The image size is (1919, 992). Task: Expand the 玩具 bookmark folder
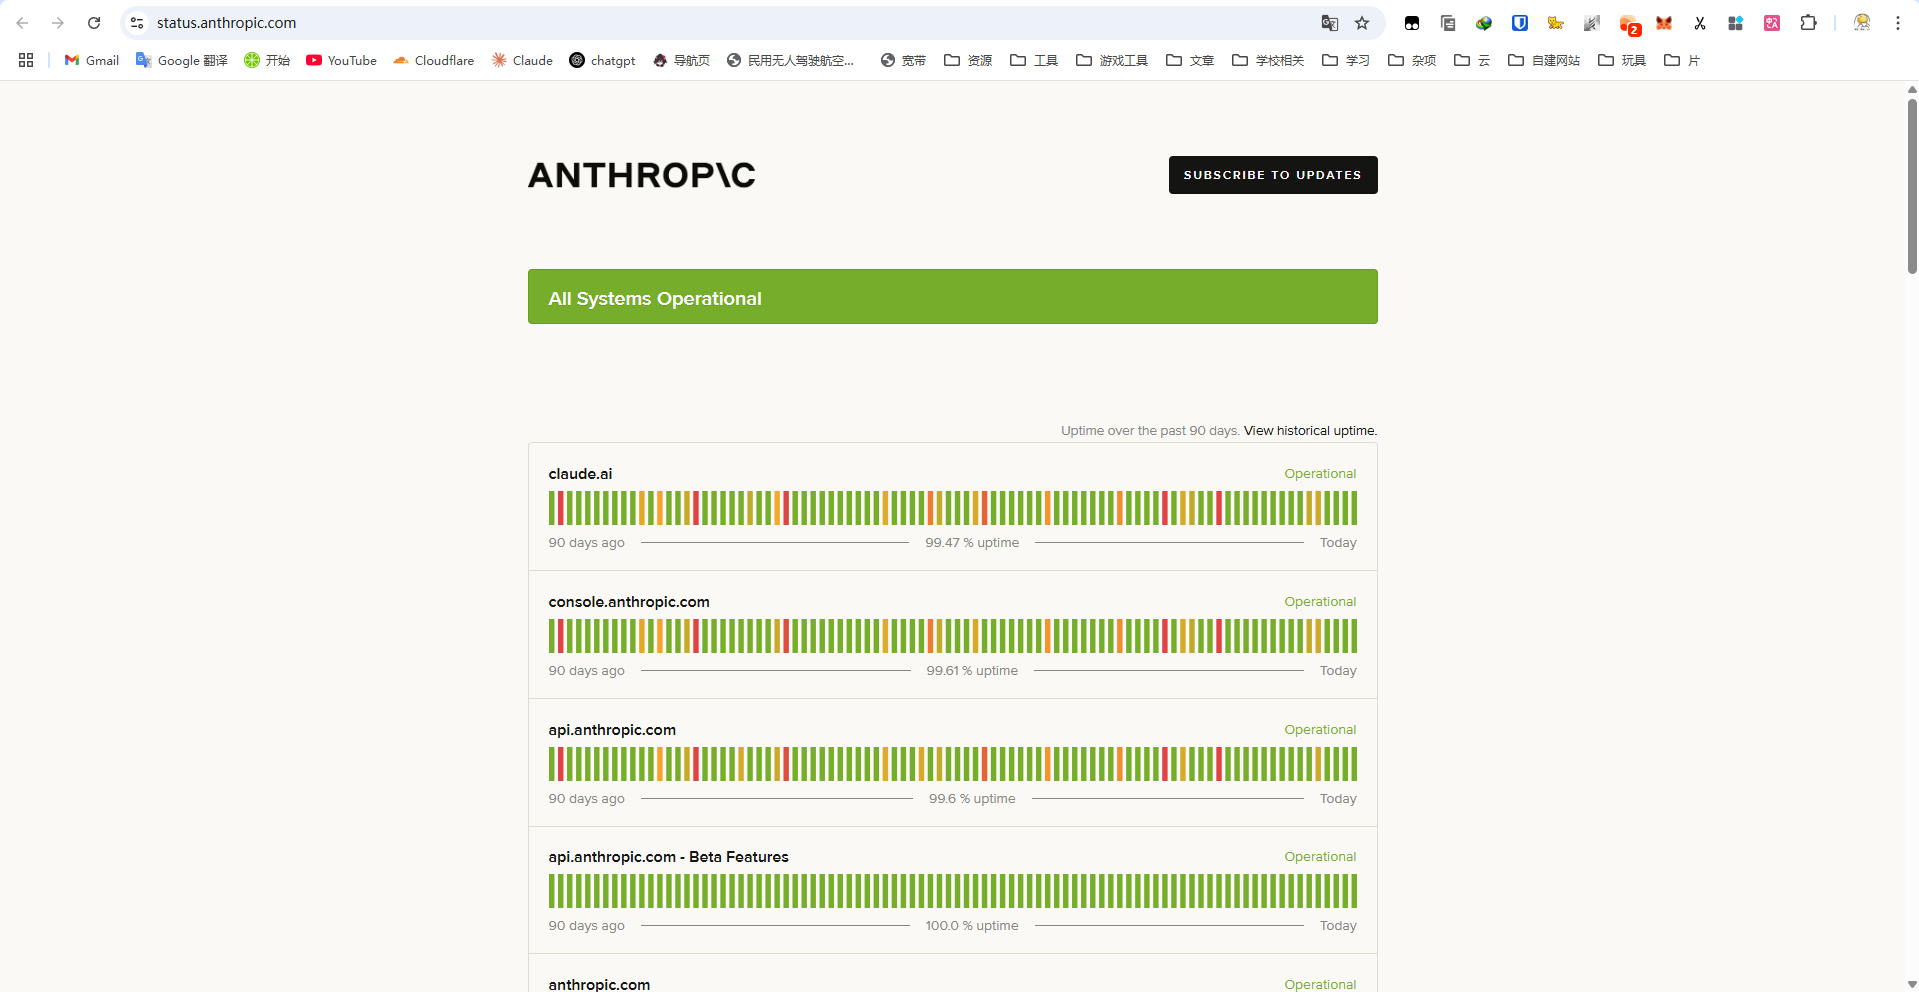[x=1622, y=60]
